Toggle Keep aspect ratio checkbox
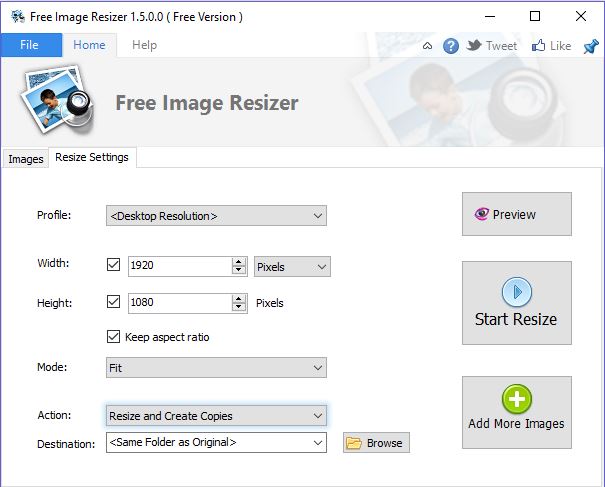The width and height of the screenshot is (605, 487). tap(113, 337)
